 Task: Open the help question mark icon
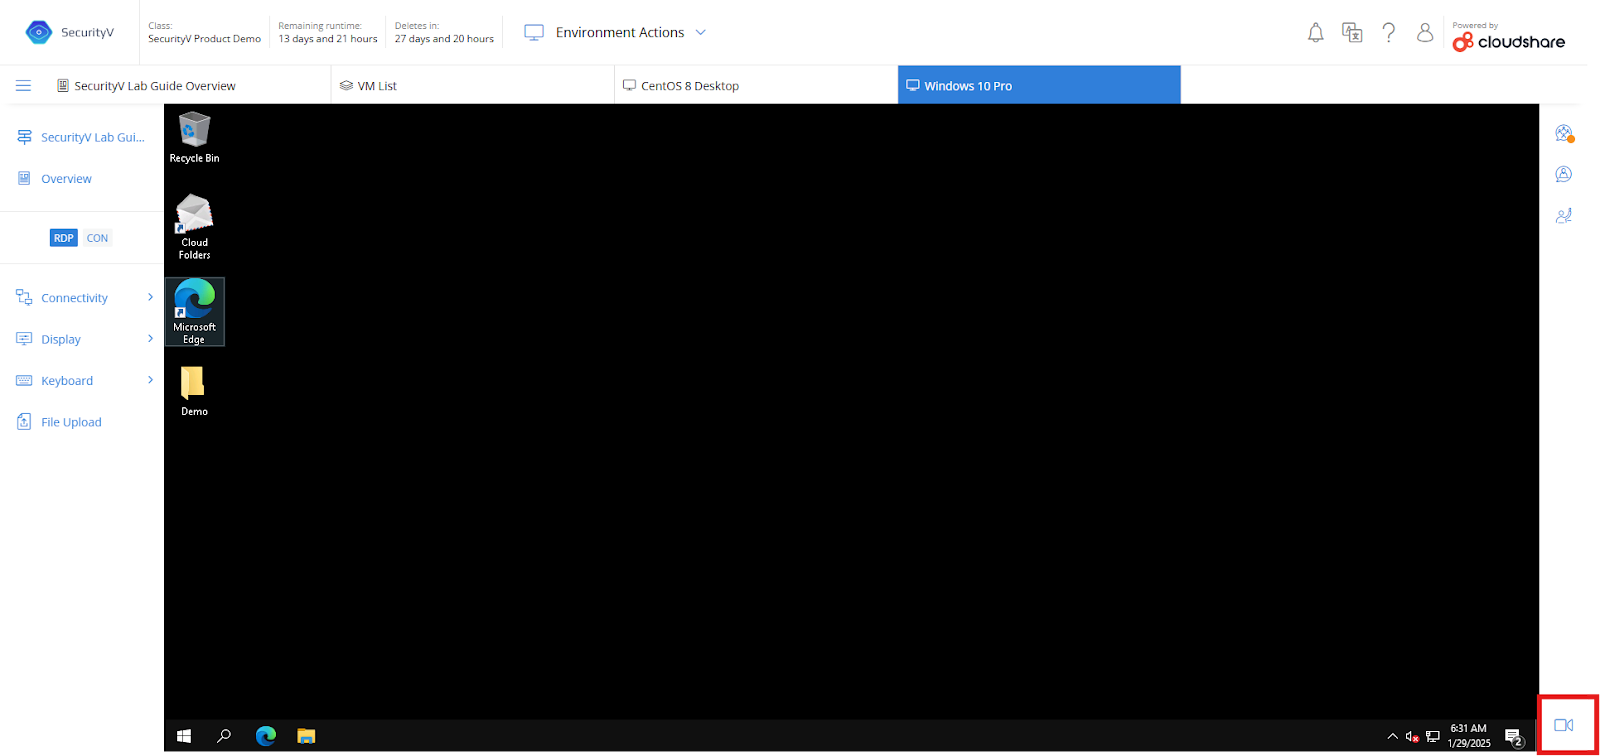[1388, 33]
